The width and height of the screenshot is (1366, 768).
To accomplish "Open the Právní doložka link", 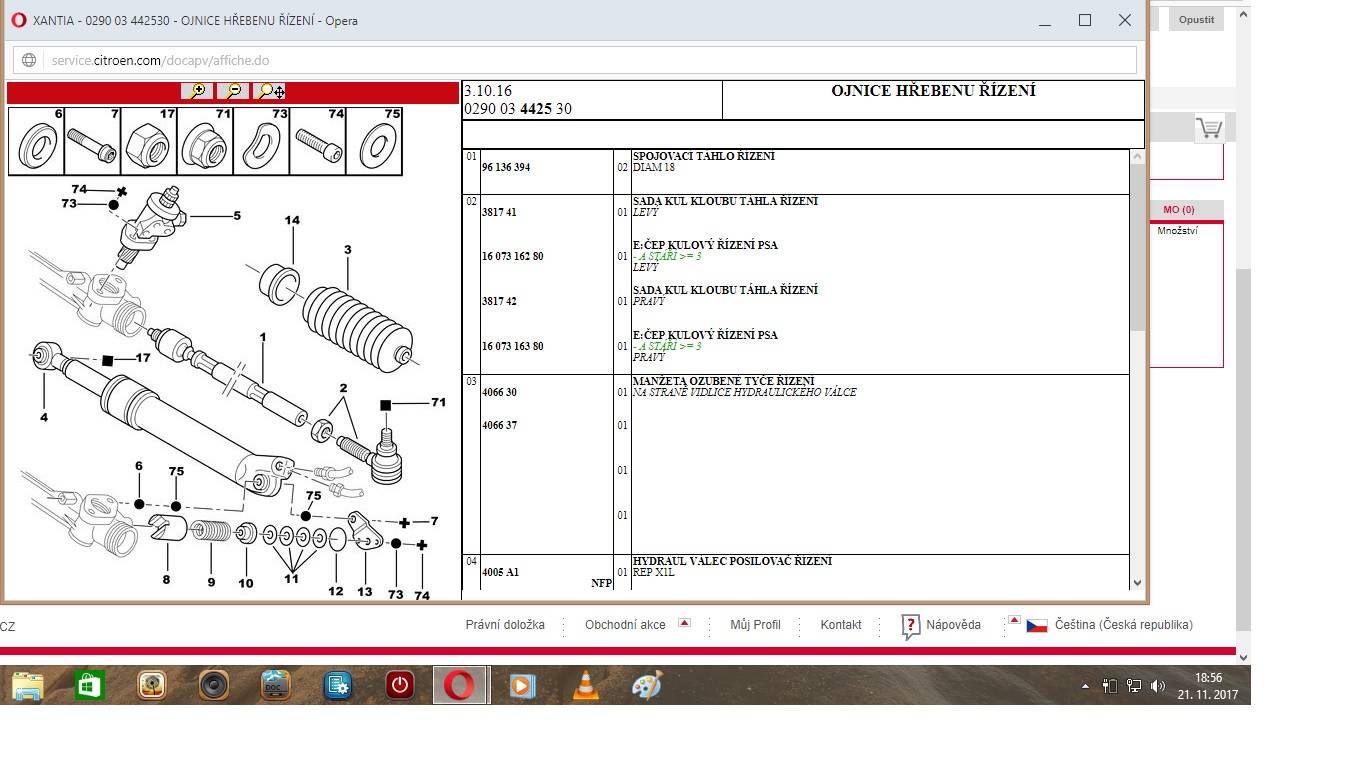I will 505,624.
